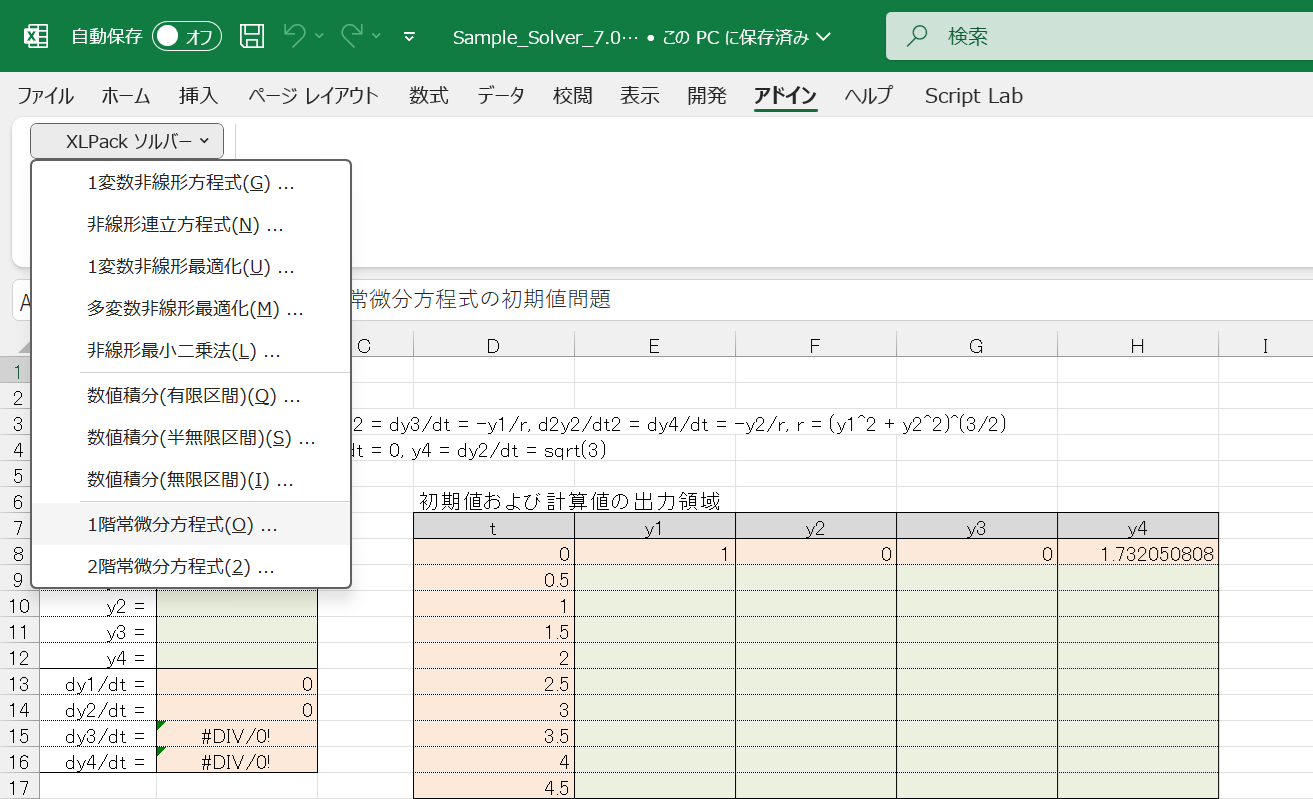
Task: Select 1階常微分方程式(O) menu entry
Action: tap(182, 525)
